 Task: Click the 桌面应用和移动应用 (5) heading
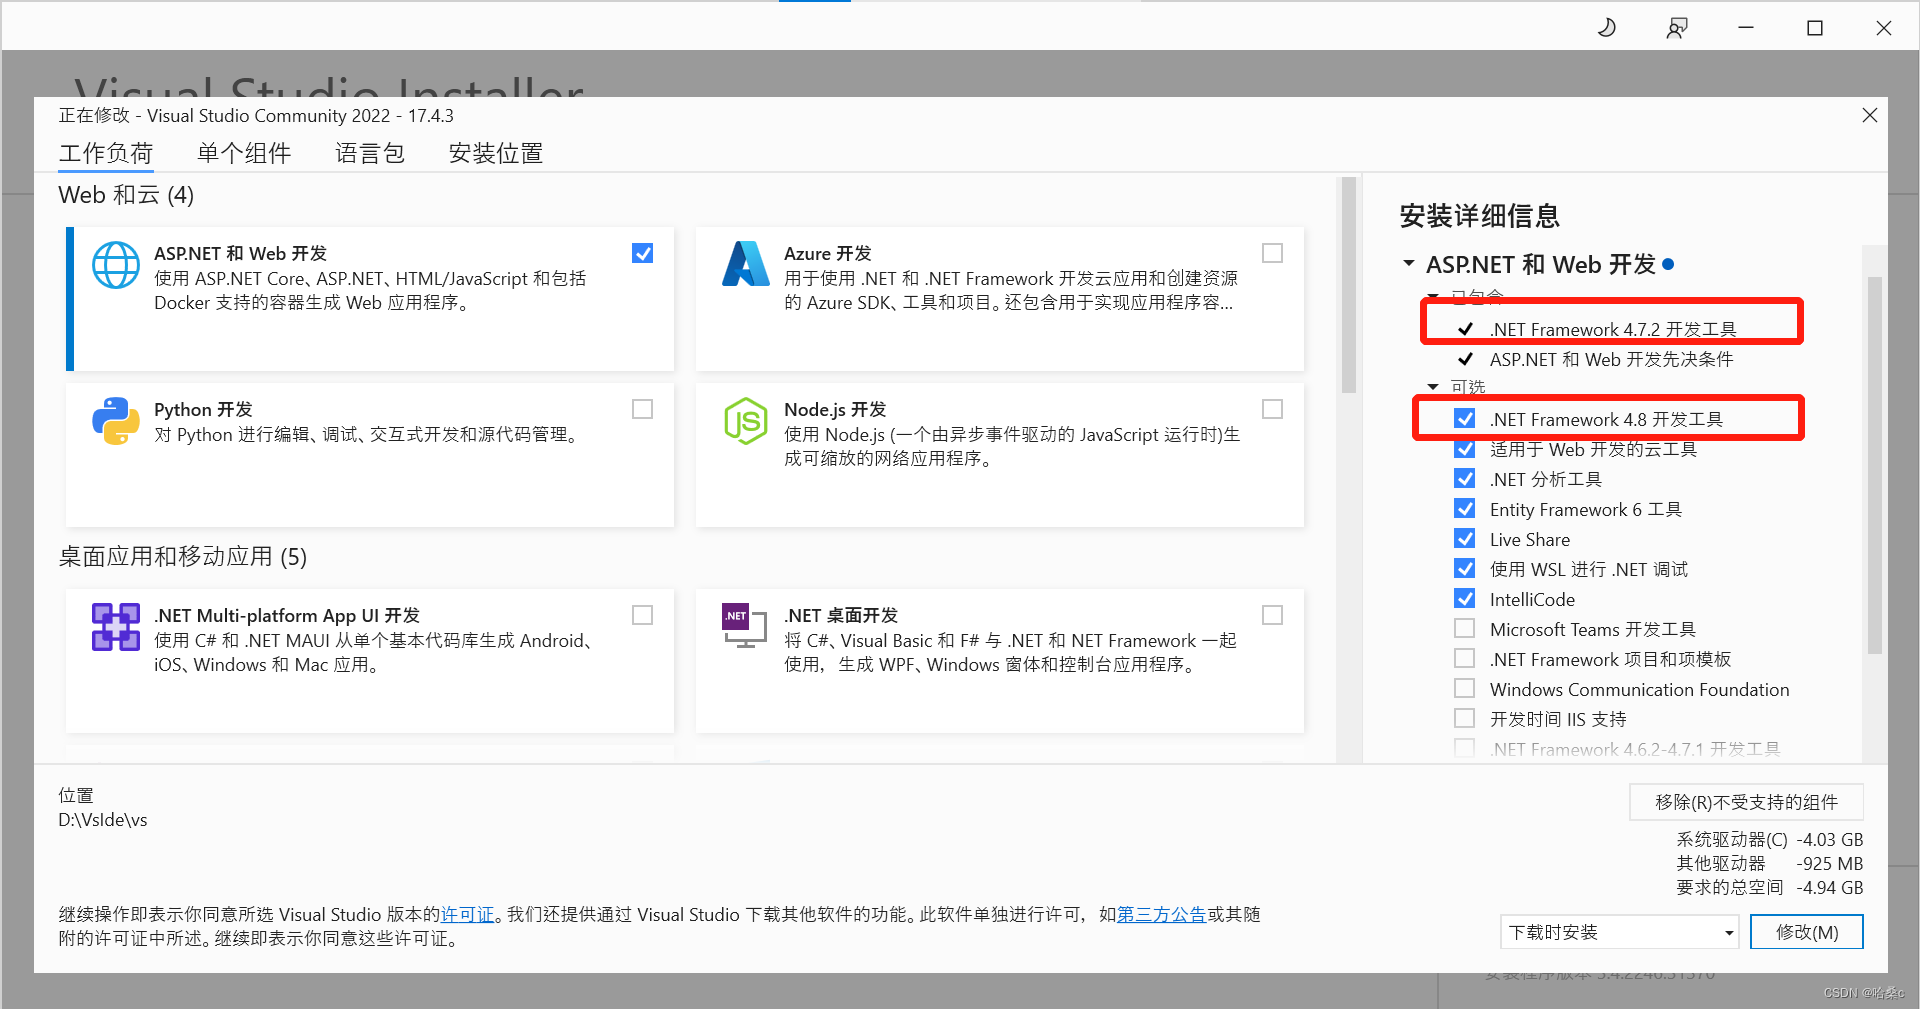click(183, 557)
